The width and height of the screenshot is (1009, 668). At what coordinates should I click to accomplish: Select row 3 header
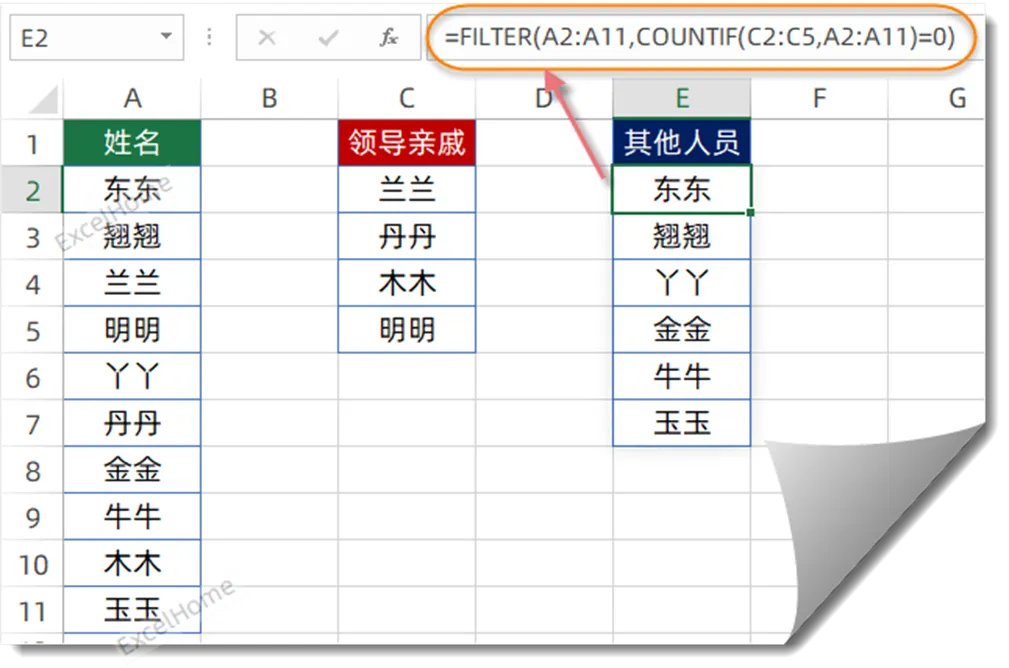tap(32, 237)
